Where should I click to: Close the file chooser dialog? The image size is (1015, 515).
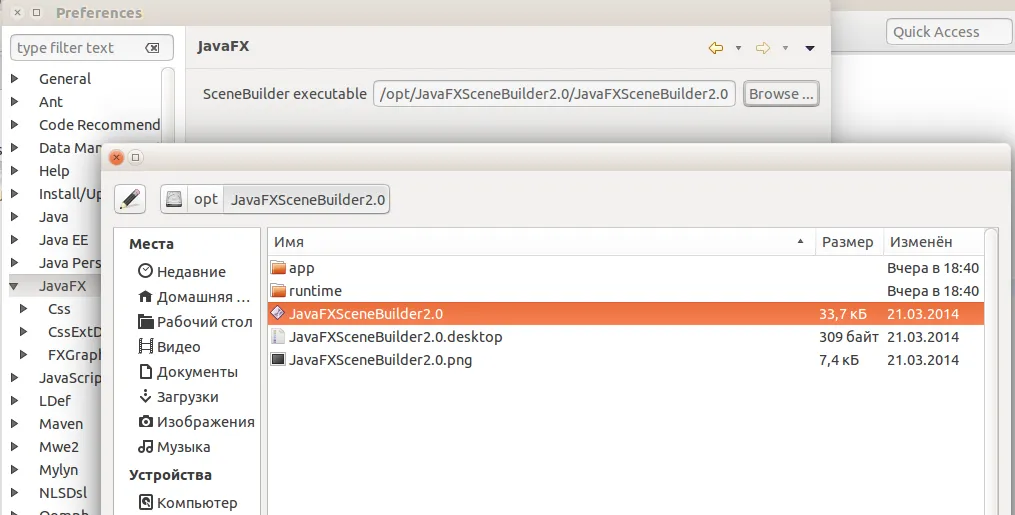[x=117, y=157]
